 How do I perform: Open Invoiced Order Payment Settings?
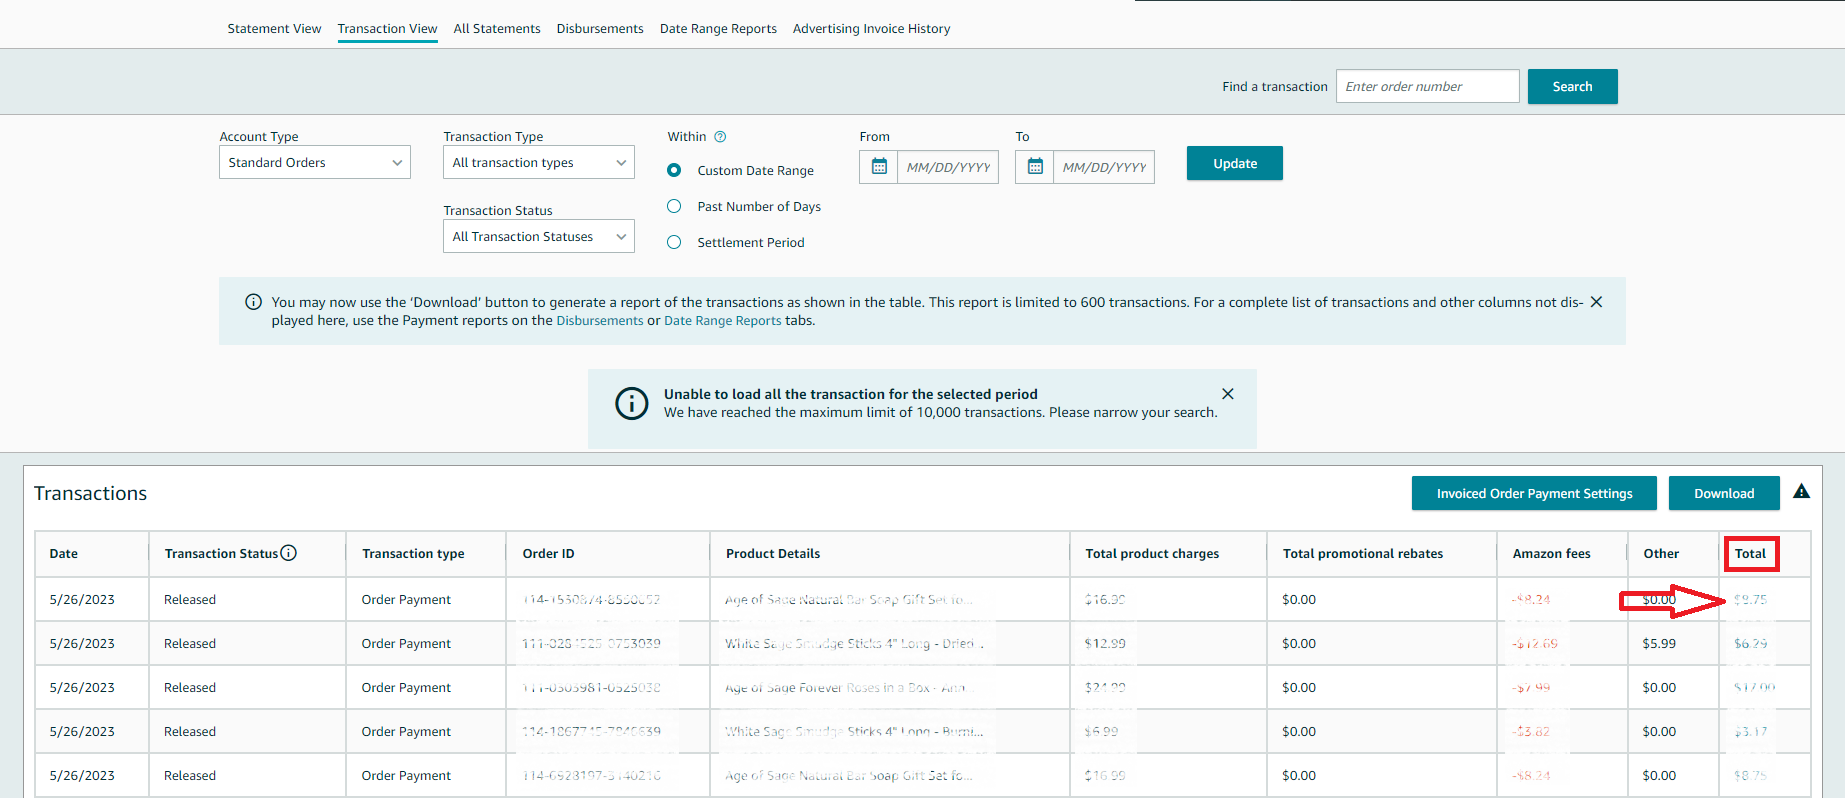coord(1534,493)
